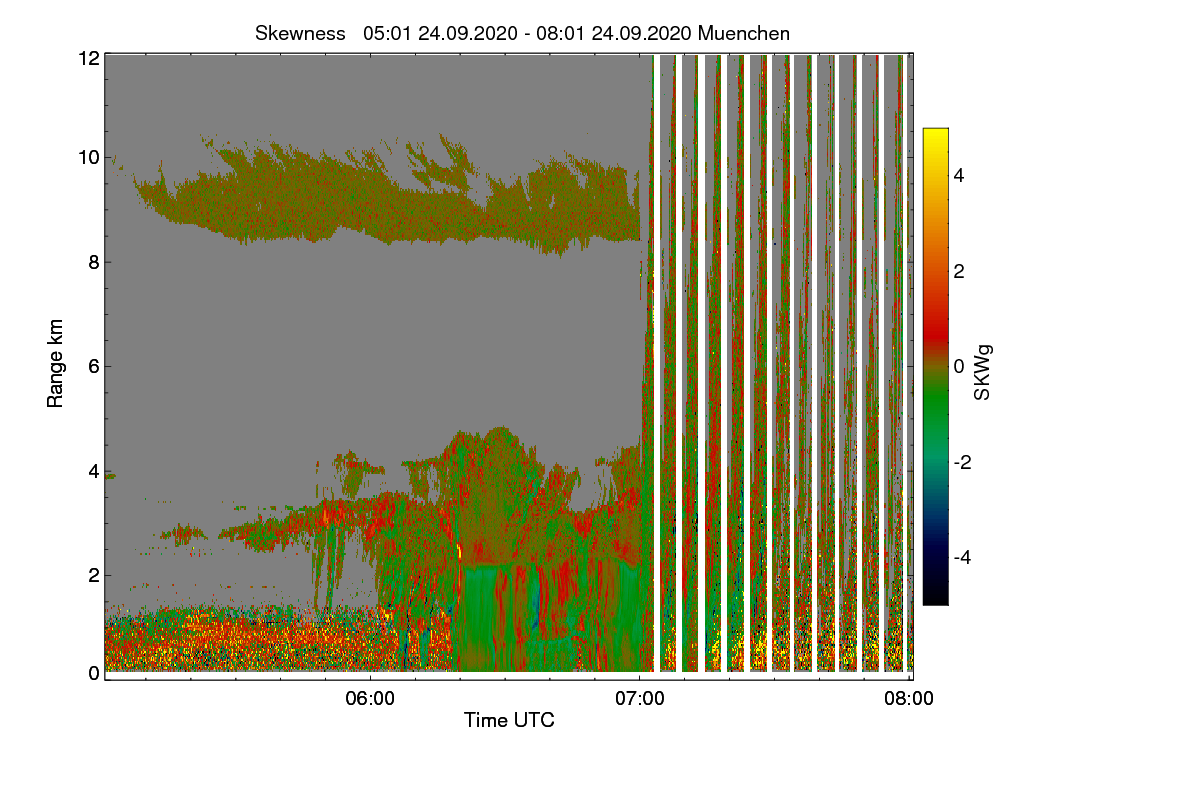Screen dimensions: 1200x800
Task: Click the colorbar label 4
Action: [x=958, y=176]
